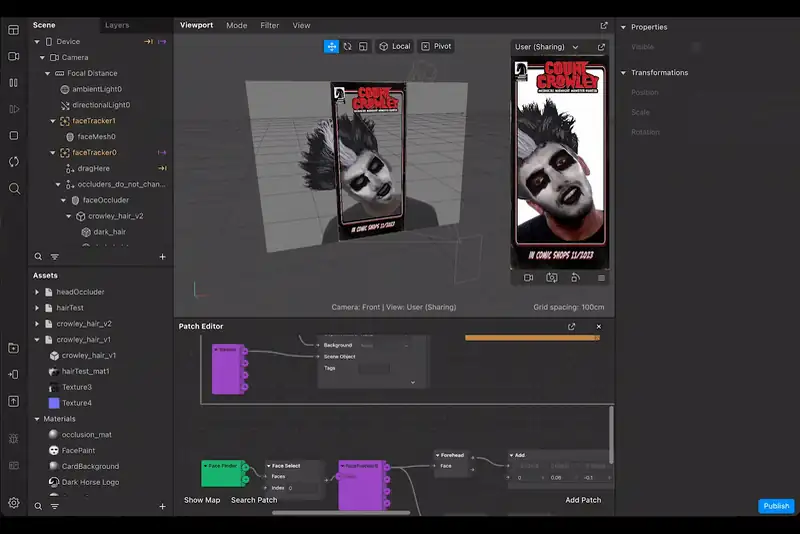This screenshot has width=800, height=534.
Task: Pop out the simulator preview
Action: tap(601, 47)
